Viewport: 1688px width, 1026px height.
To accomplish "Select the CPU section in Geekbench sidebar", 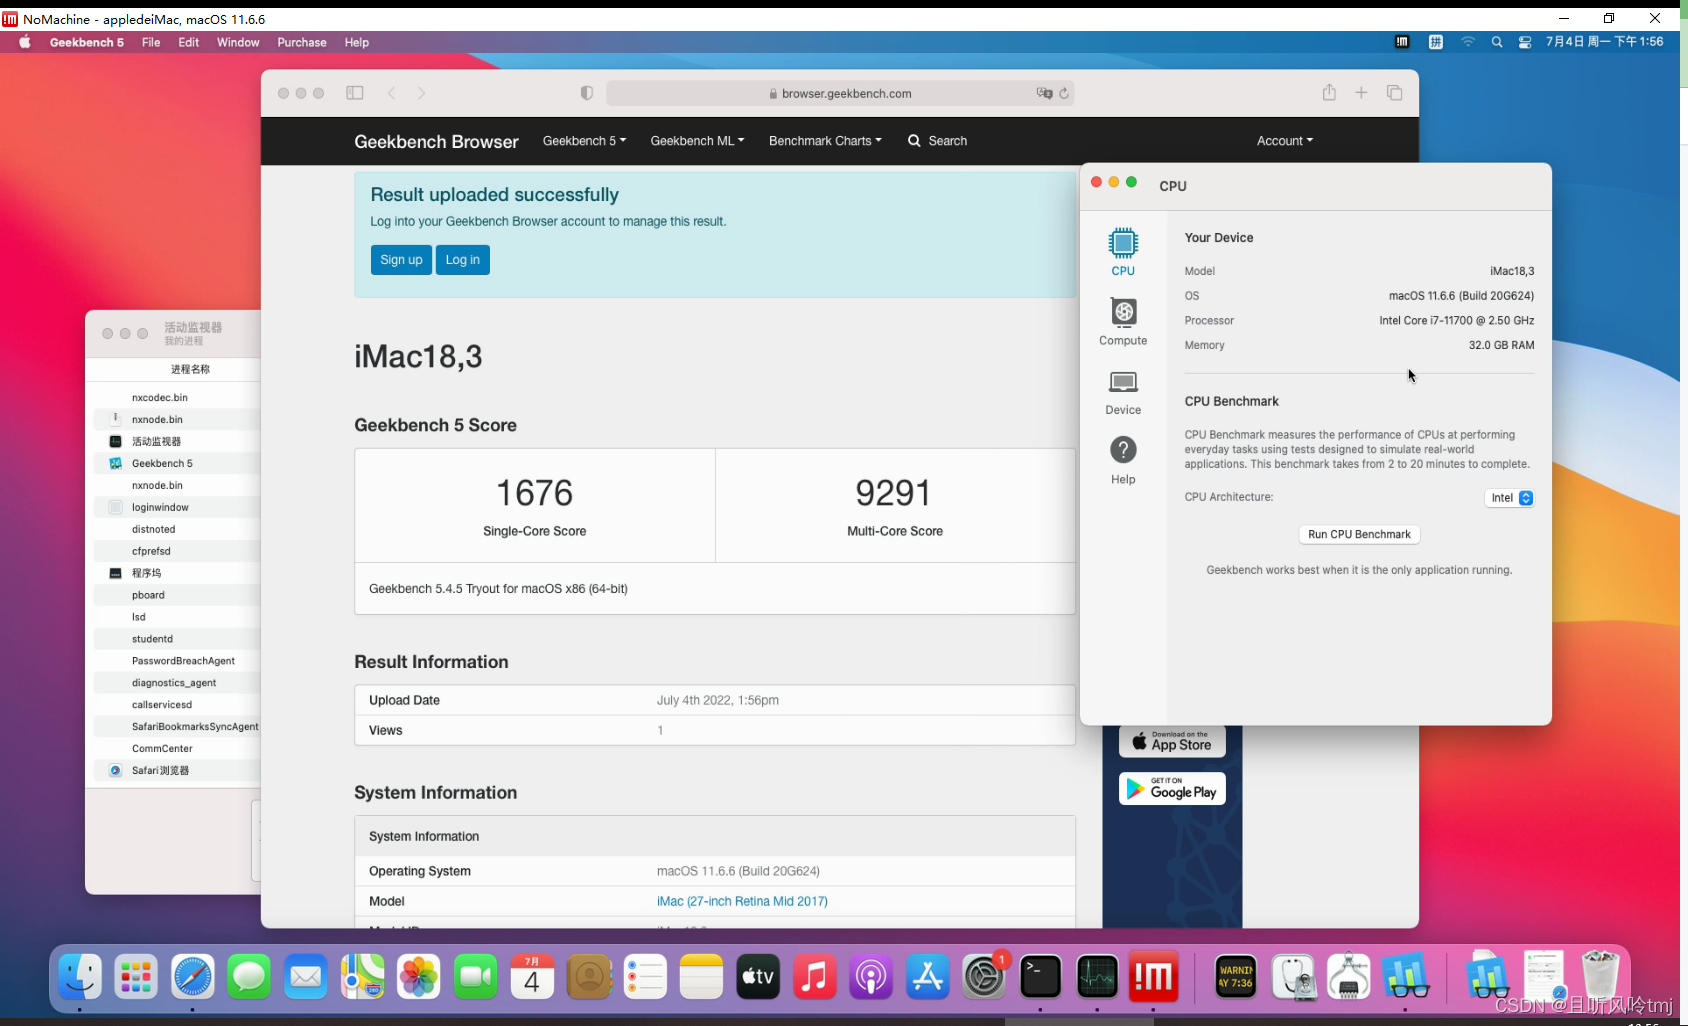I will tap(1123, 251).
